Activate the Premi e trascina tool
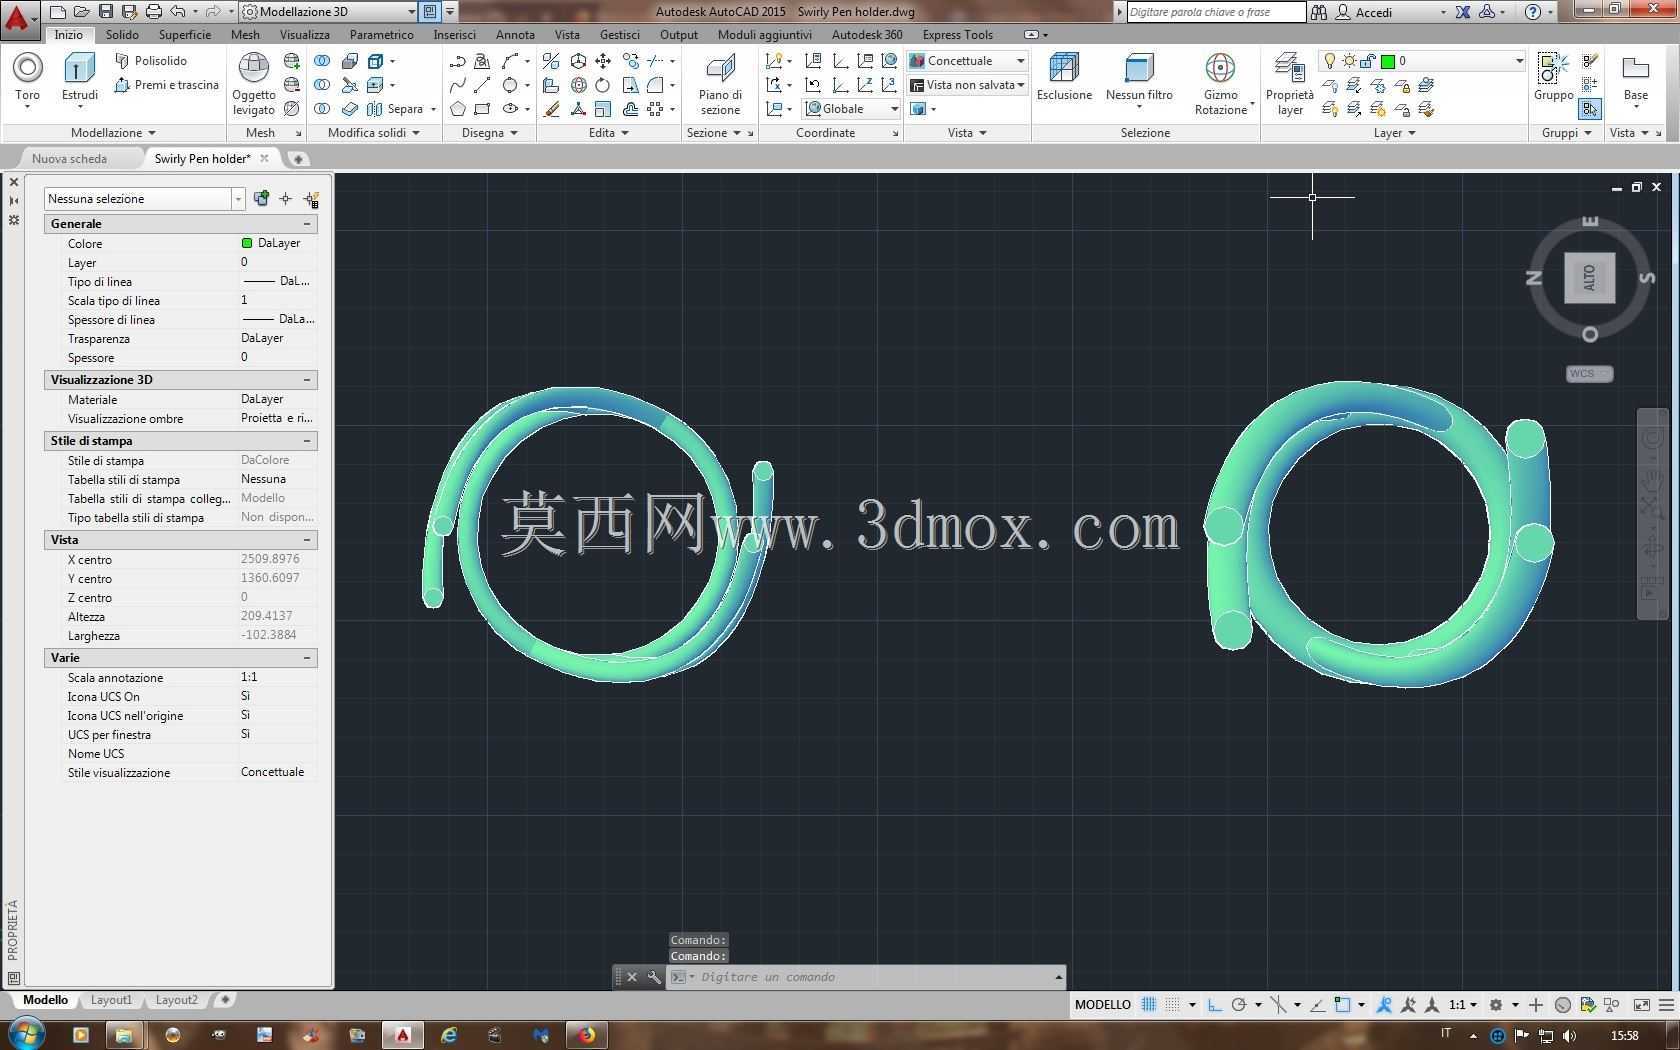Image resolution: width=1680 pixels, height=1050 pixels. (x=166, y=85)
